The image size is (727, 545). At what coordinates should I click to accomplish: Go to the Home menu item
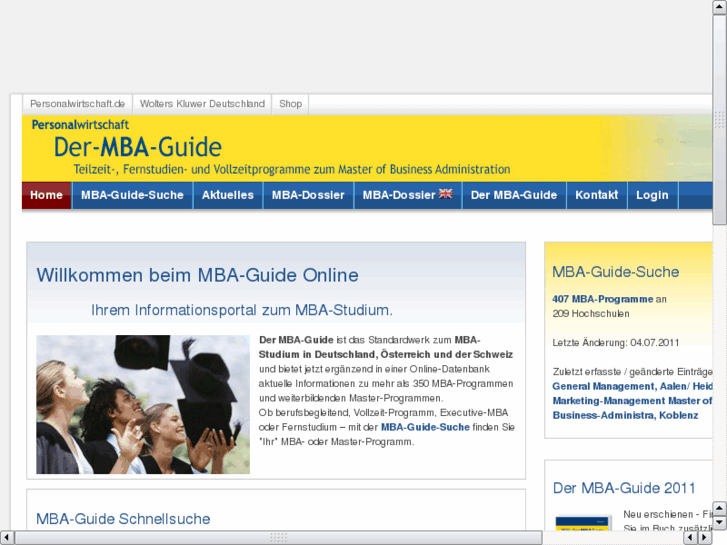(46, 195)
